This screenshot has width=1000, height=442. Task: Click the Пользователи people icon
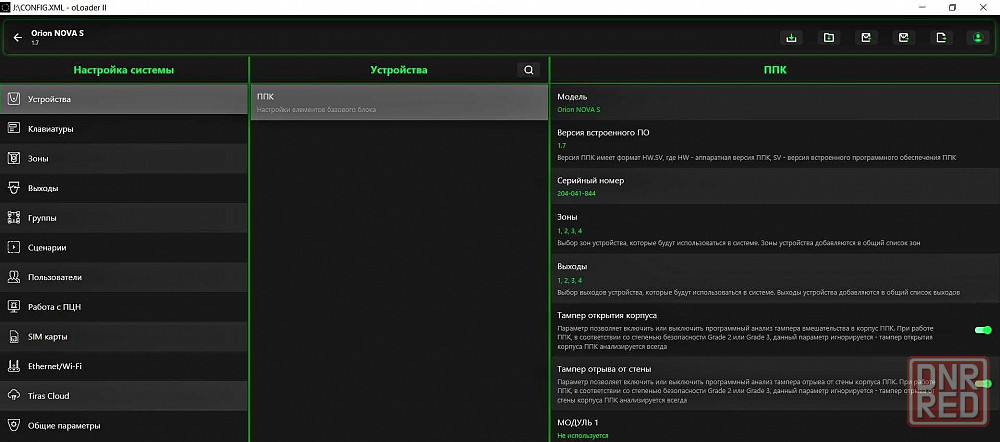click(x=14, y=277)
